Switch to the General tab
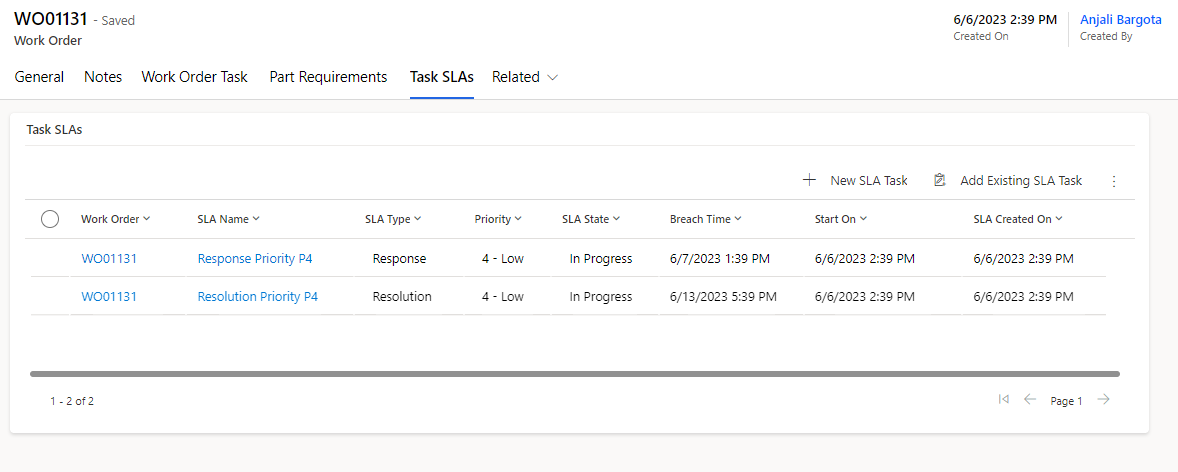 point(39,77)
